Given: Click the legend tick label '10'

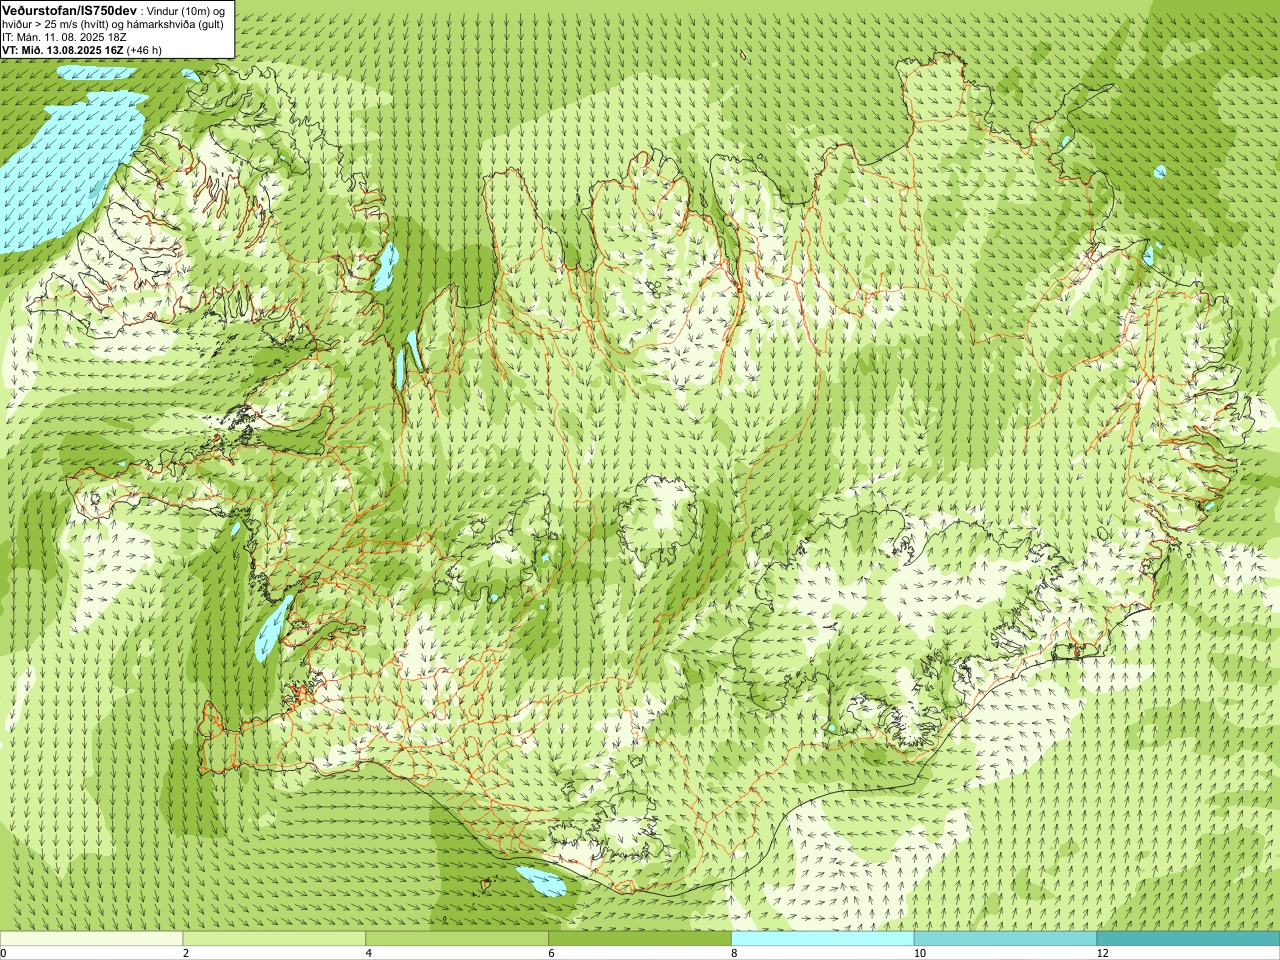Looking at the screenshot, I should [x=919, y=954].
